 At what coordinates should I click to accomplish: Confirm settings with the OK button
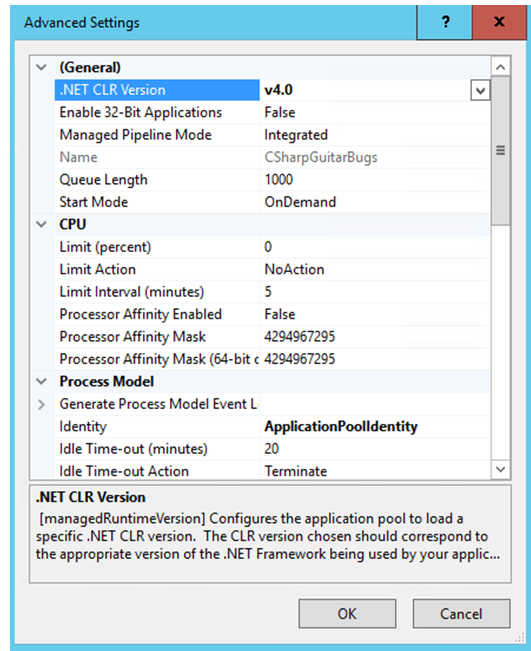[347, 614]
